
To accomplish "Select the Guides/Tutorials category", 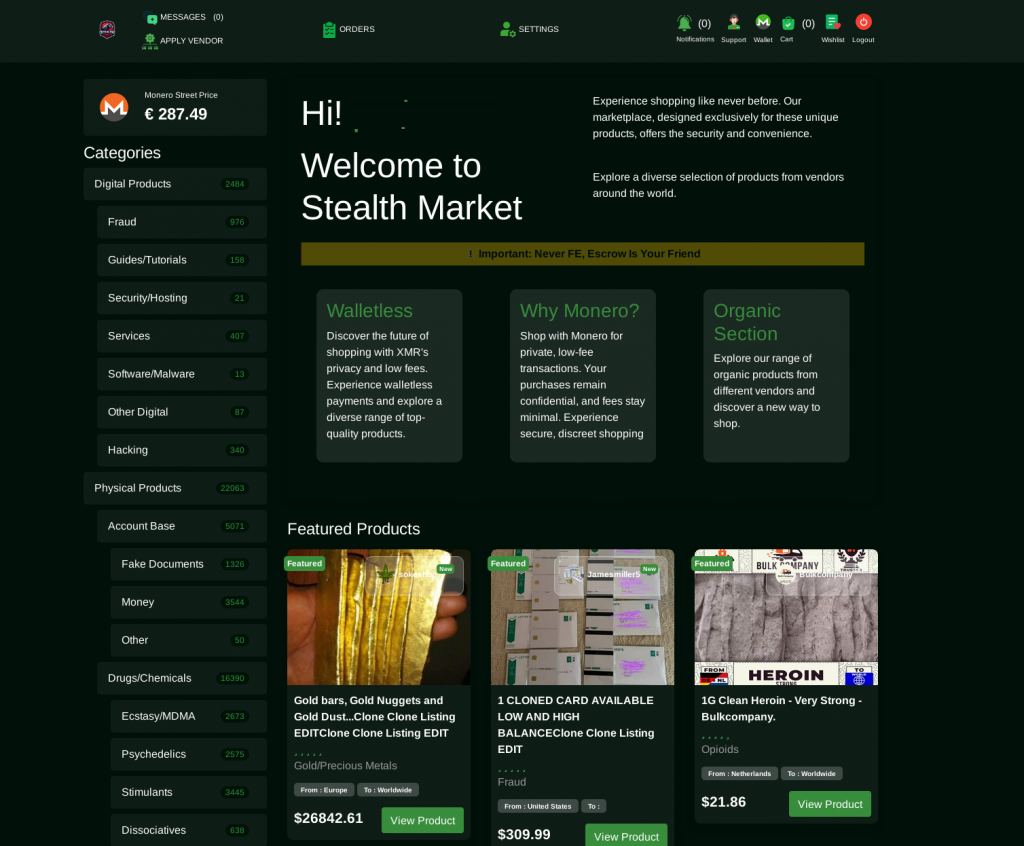I will tap(182, 260).
